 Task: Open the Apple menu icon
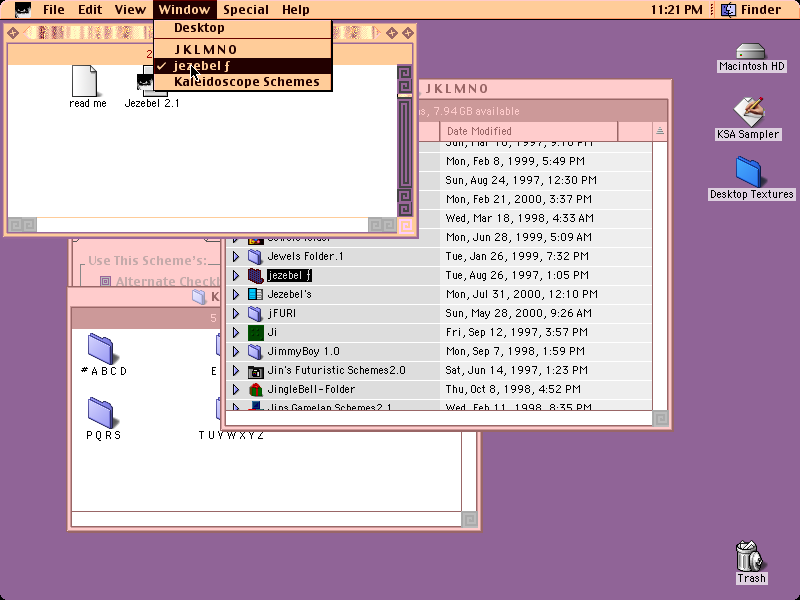pyautogui.click(x=22, y=9)
